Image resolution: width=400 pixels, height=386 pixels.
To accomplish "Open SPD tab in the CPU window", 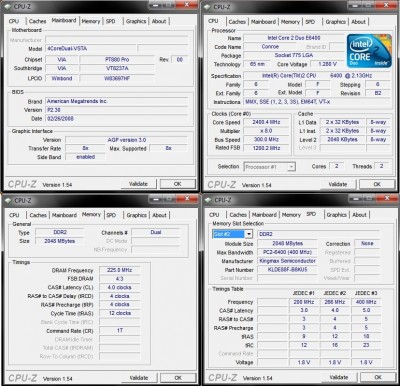I will pos(310,22).
